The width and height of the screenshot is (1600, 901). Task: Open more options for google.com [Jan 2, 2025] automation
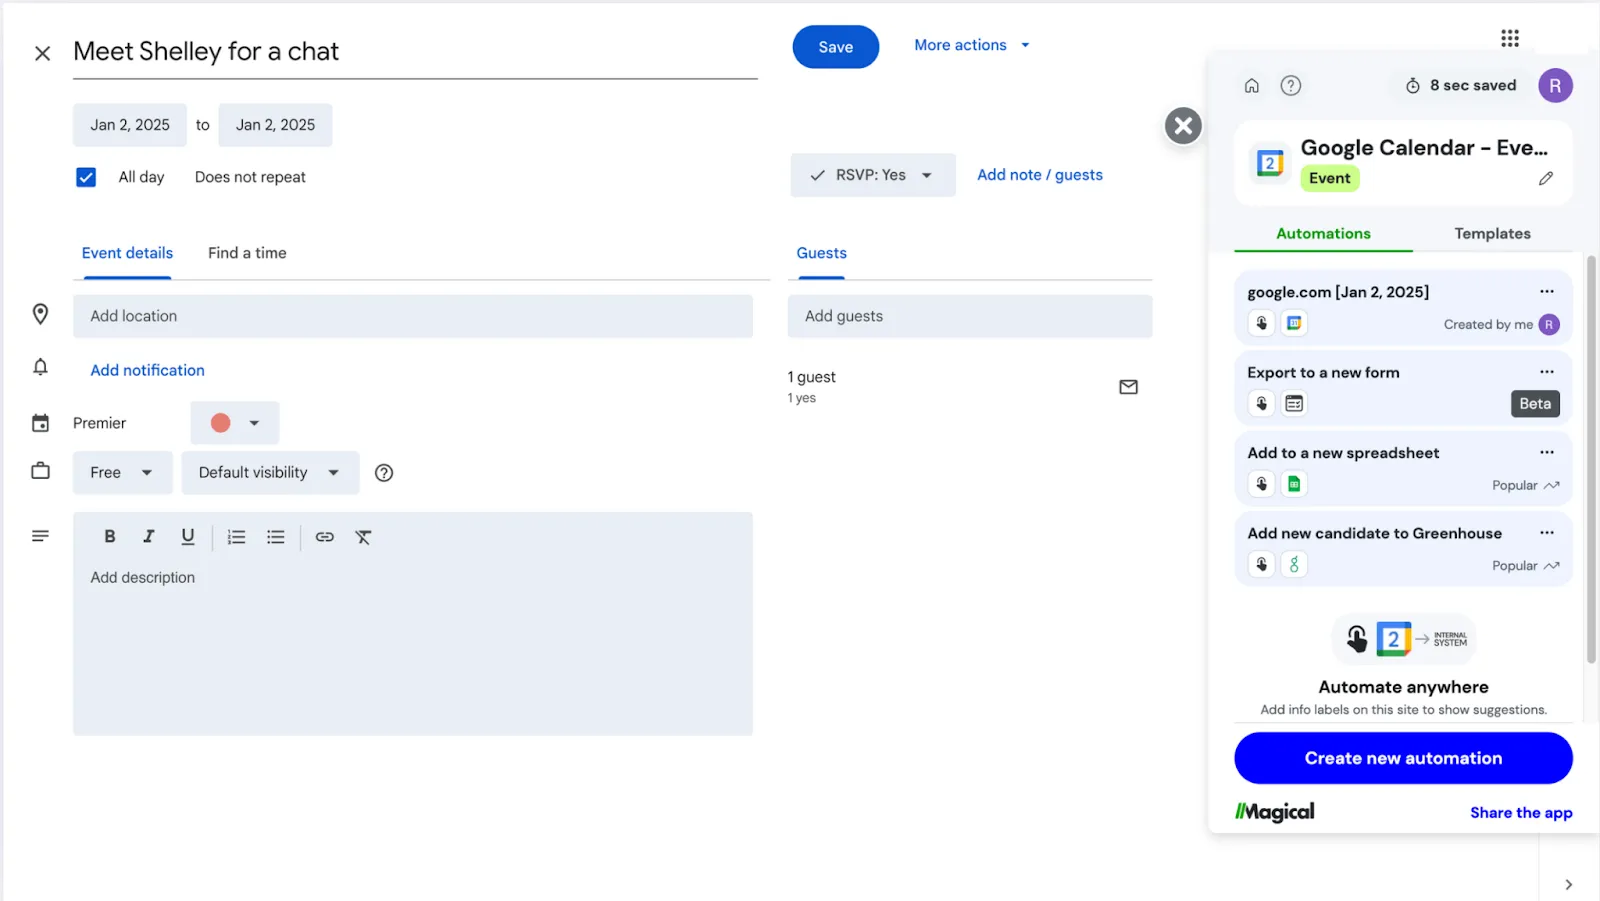(x=1547, y=291)
